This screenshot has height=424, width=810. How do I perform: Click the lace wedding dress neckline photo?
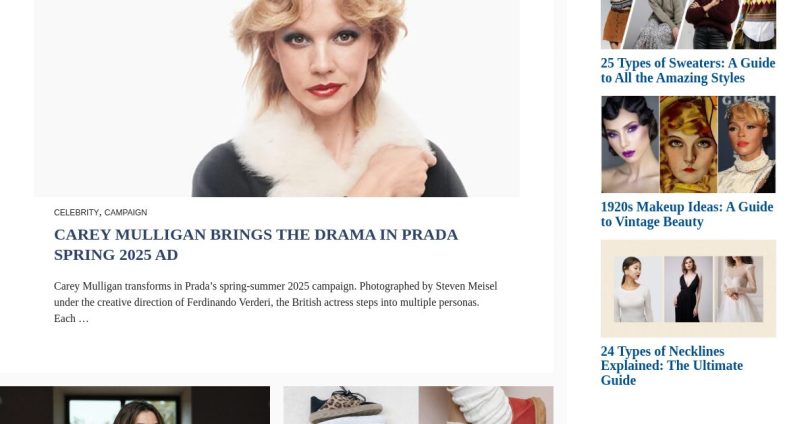[x=739, y=289]
